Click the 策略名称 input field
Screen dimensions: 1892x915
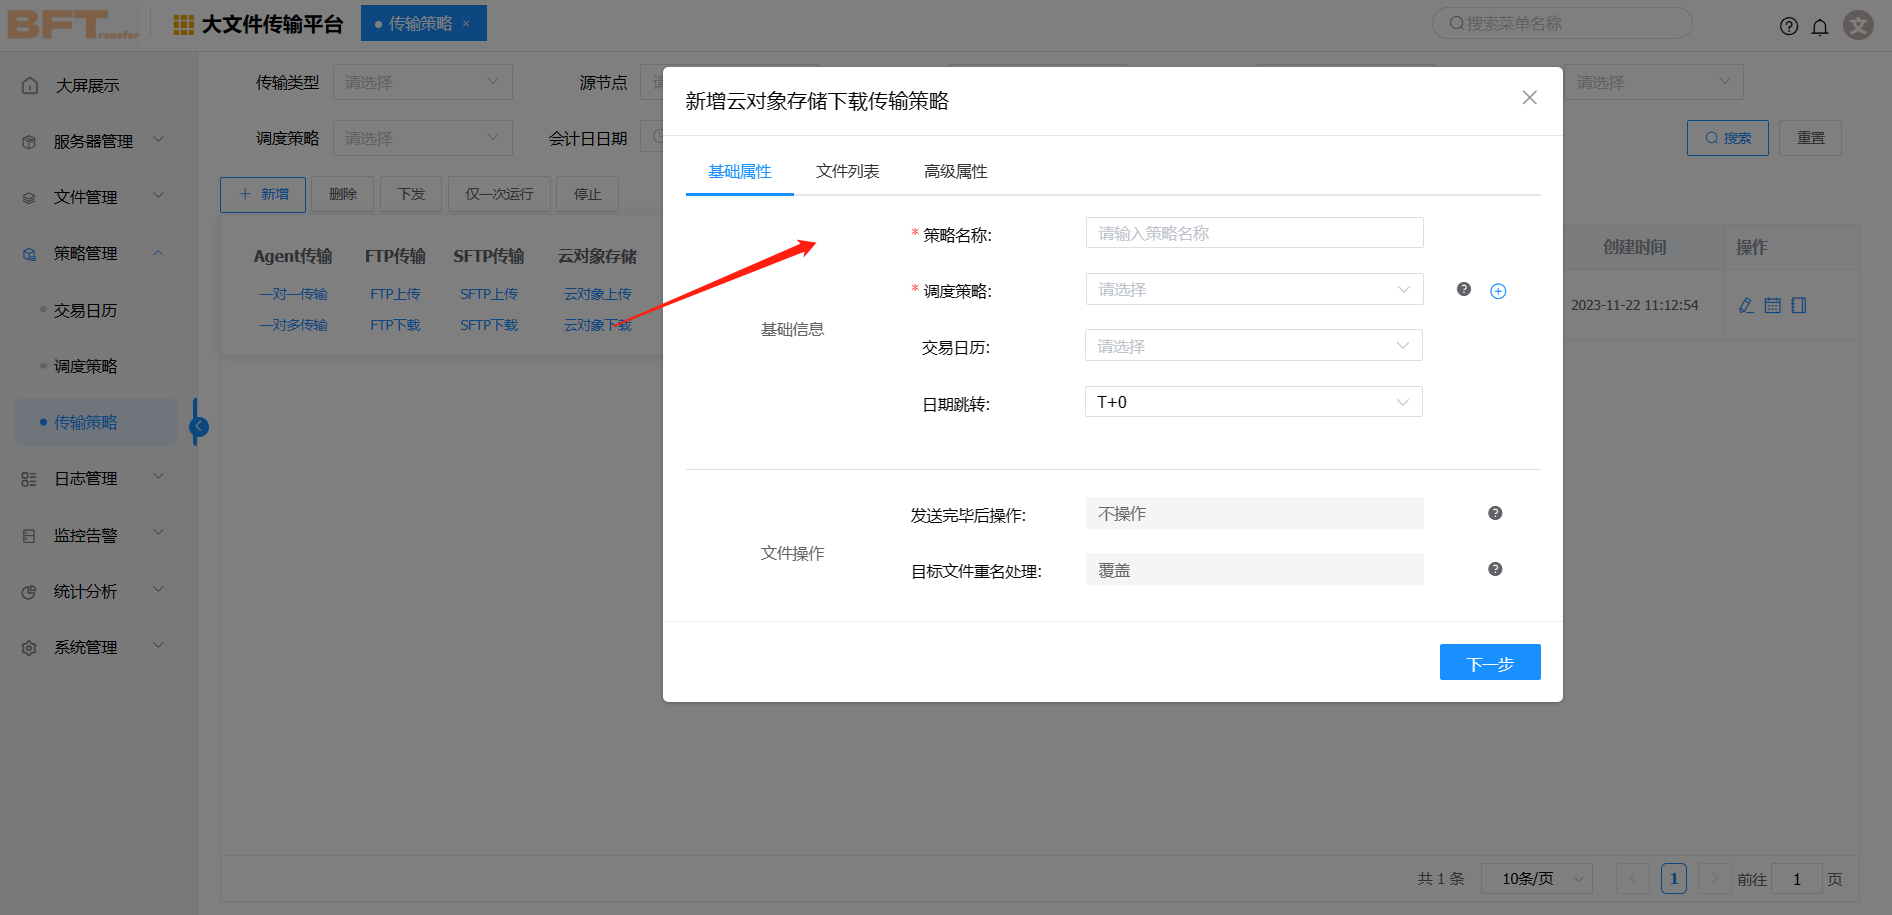click(1254, 233)
